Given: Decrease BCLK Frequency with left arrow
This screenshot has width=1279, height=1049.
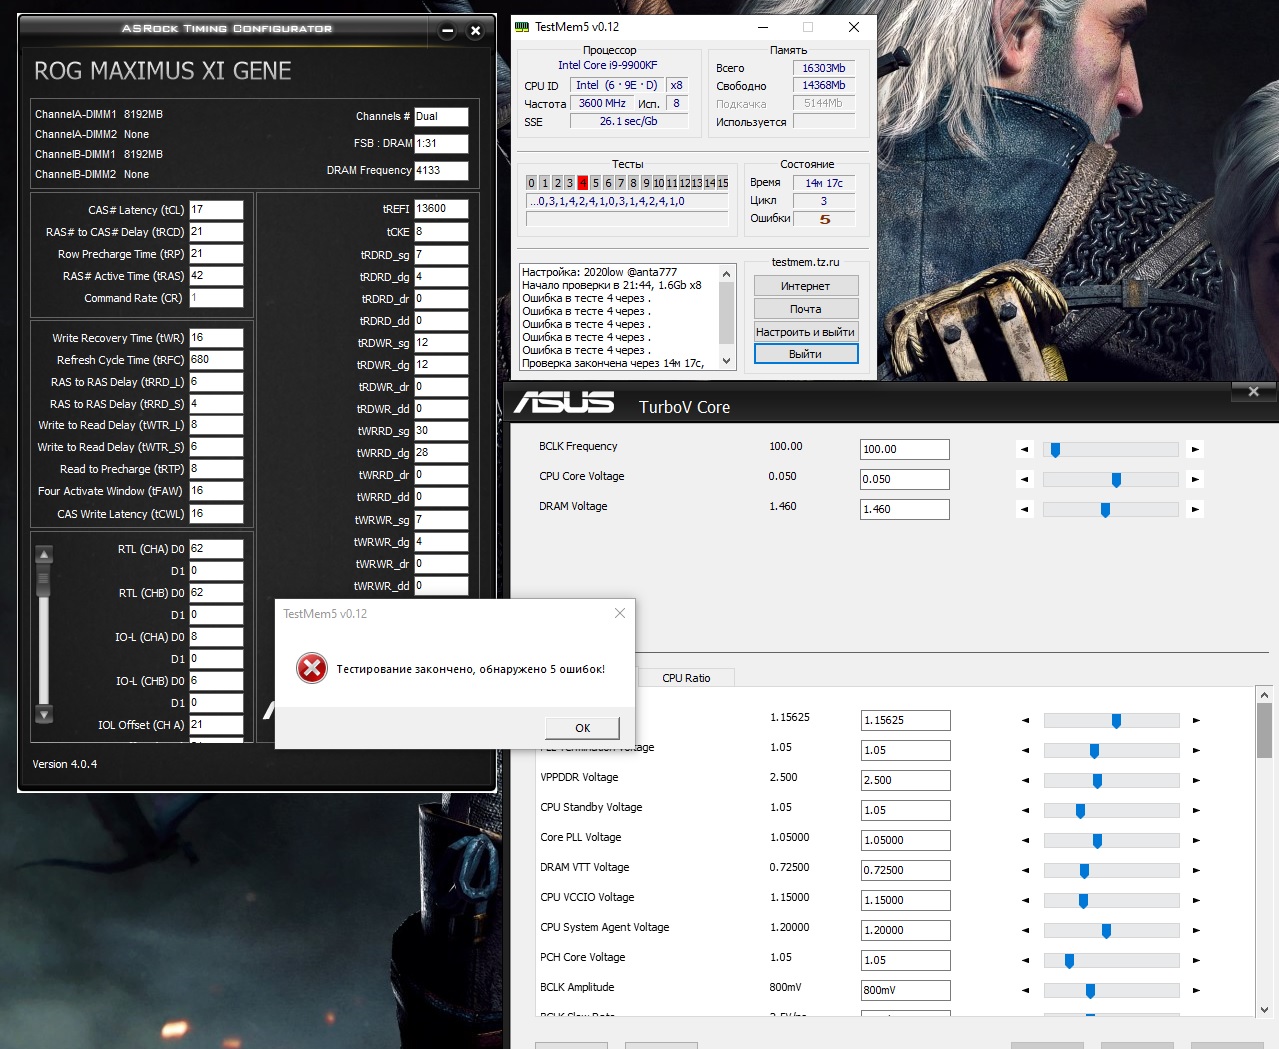Looking at the screenshot, I should (x=1024, y=450).
